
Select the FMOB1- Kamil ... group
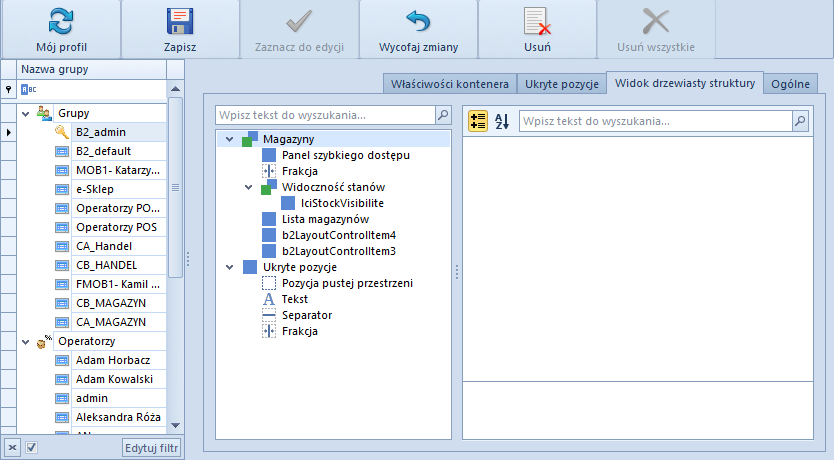click(x=118, y=284)
